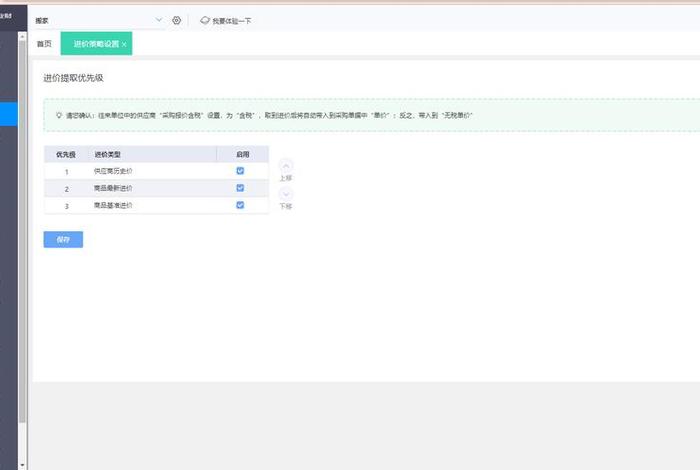The height and width of the screenshot is (470, 700).
Task: Click the lightbulb icon in the notice
Action: pos(59,115)
